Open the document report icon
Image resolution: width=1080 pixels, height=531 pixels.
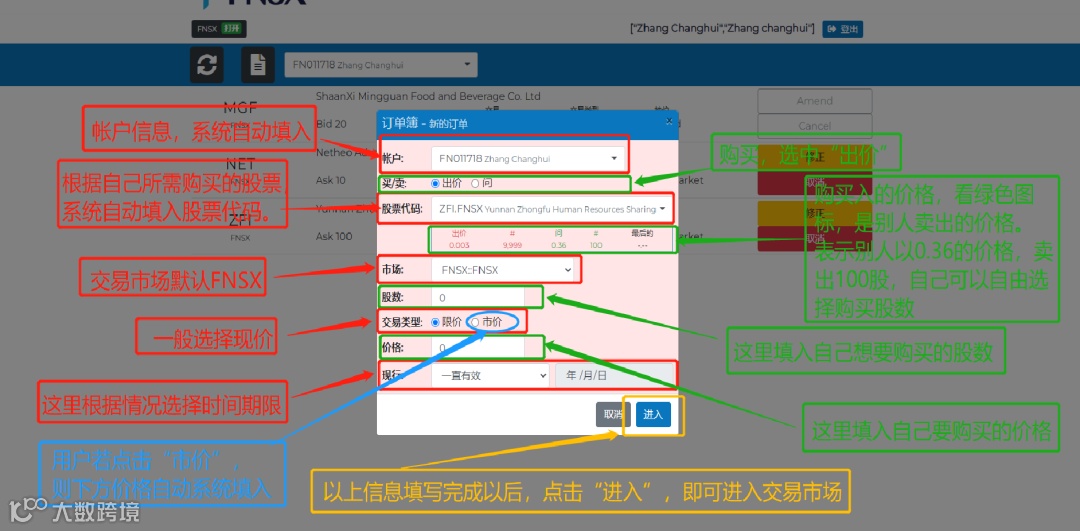258,65
